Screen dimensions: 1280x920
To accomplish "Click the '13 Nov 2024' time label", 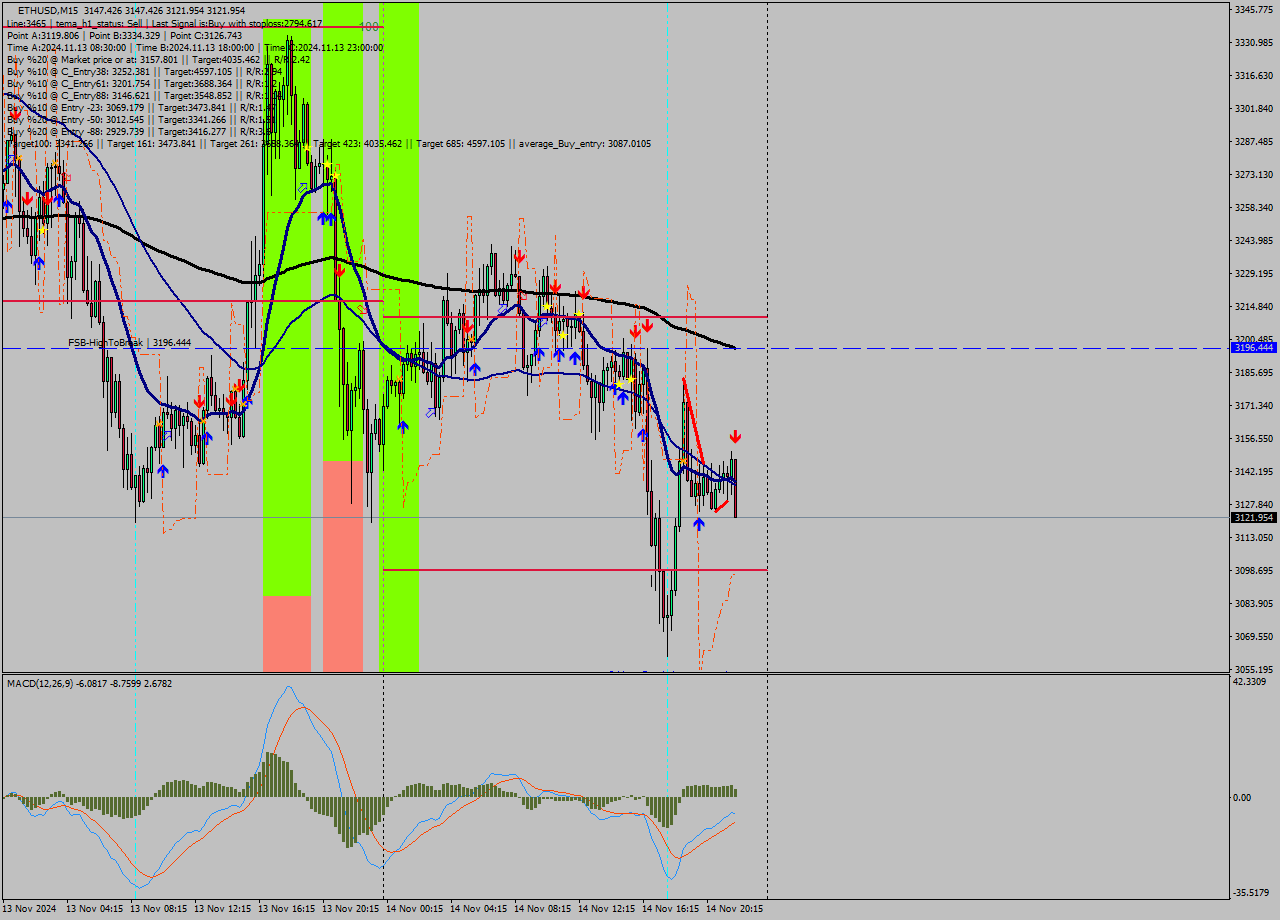I will pyautogui.click(x=30, y=909).
